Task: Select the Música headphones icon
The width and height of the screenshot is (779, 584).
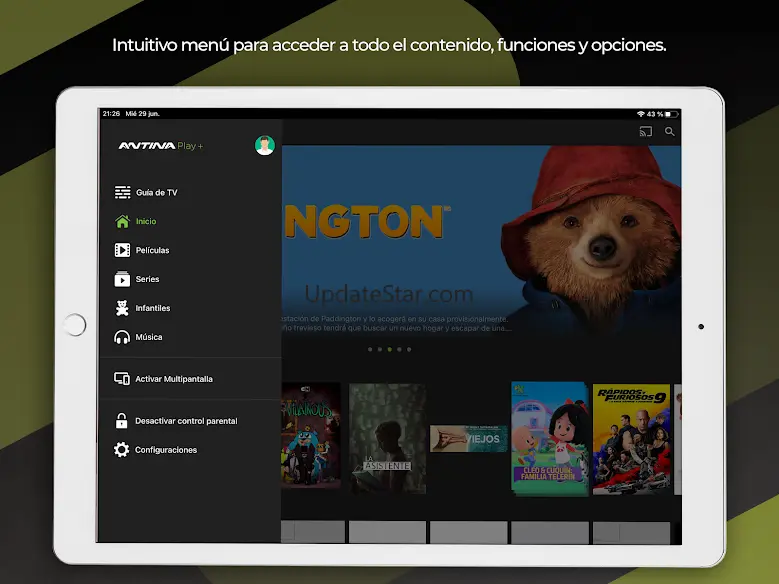Action: pyautogui.click(x=122, y=337)
